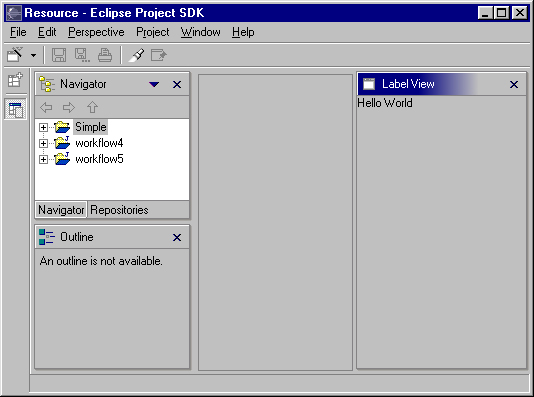Click the Hello World label text
The height and width of the screenshot is (397, 534).
point(385,103)
